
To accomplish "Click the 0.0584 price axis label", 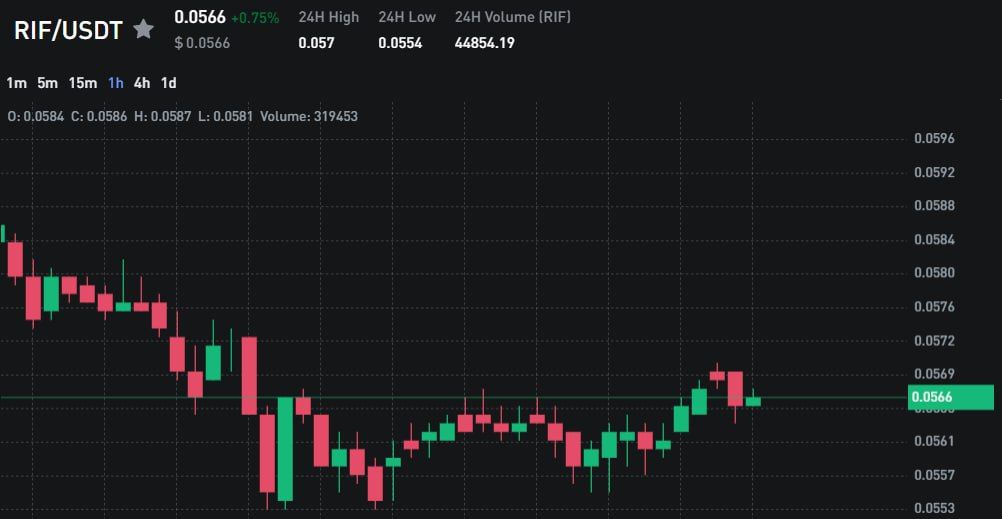I will [x=934, y=240].
